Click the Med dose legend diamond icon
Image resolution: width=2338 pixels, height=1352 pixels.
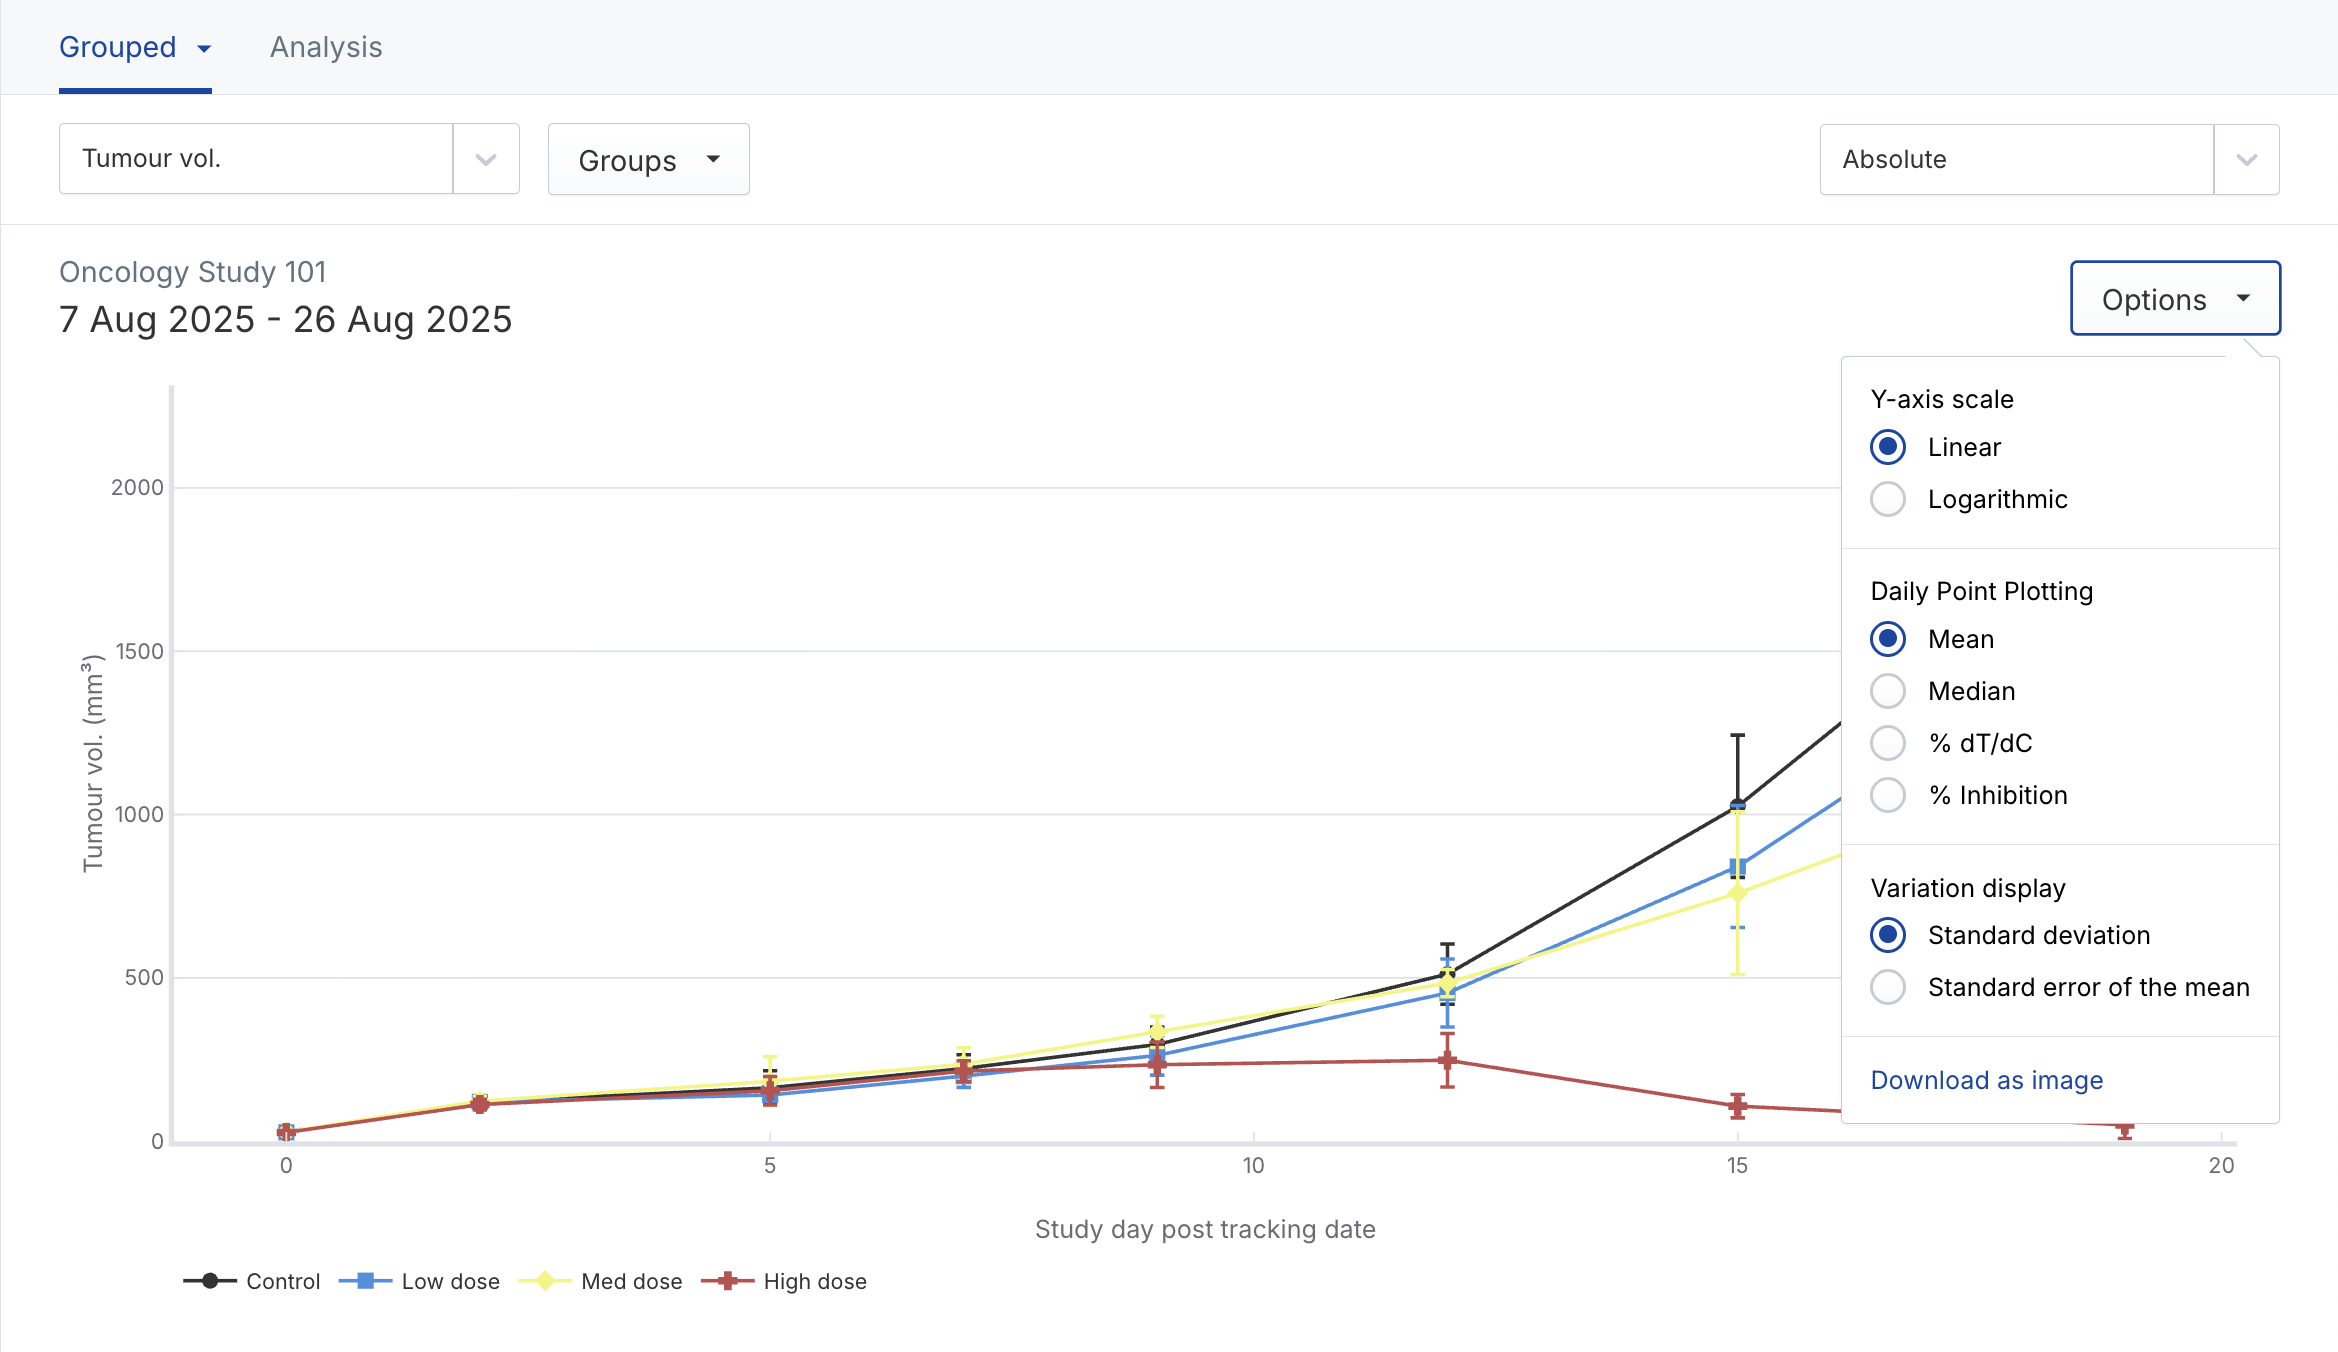point(545,1281)
